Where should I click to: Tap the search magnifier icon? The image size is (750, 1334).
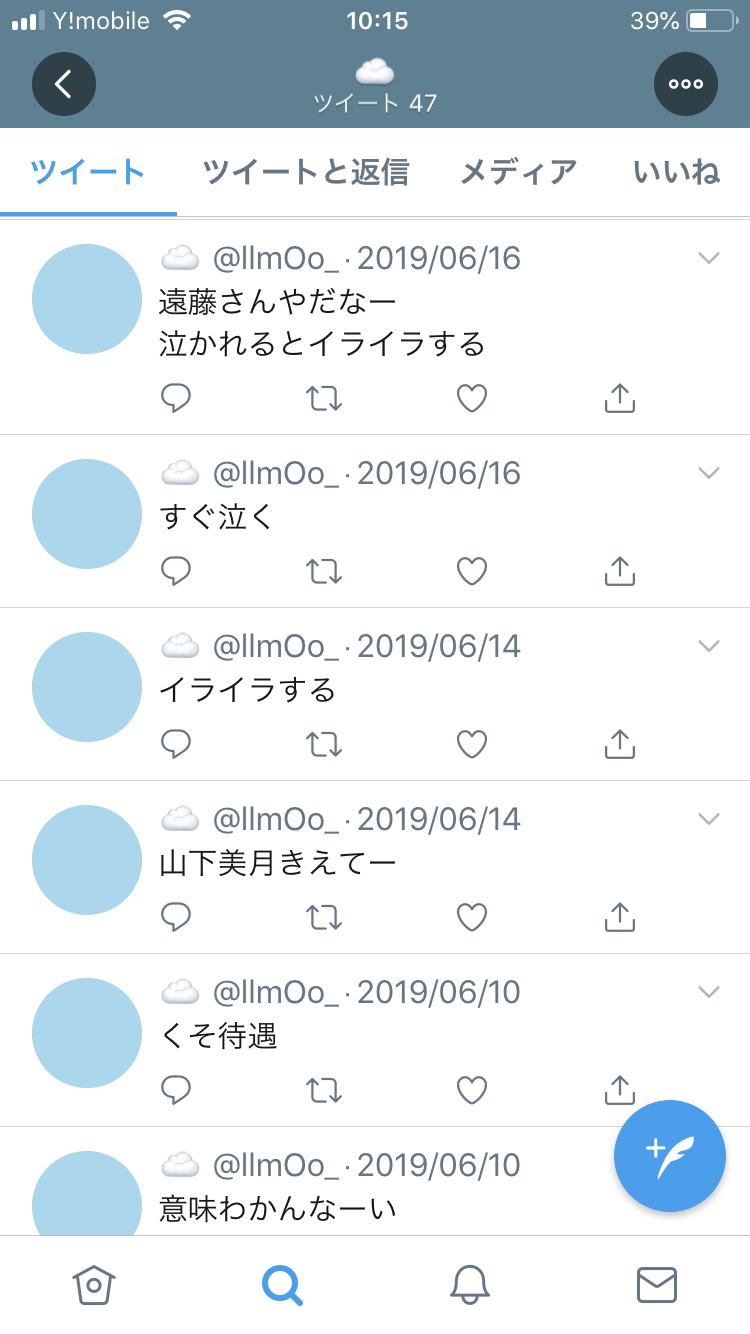point(282,1284)
